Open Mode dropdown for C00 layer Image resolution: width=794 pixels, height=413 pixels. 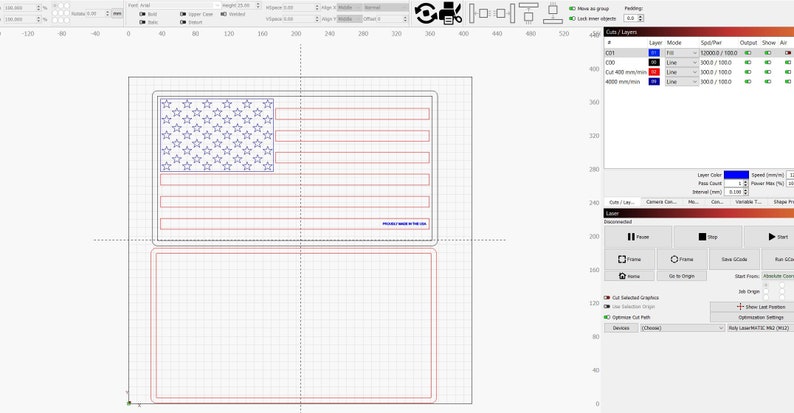click(x=682, y=62)
